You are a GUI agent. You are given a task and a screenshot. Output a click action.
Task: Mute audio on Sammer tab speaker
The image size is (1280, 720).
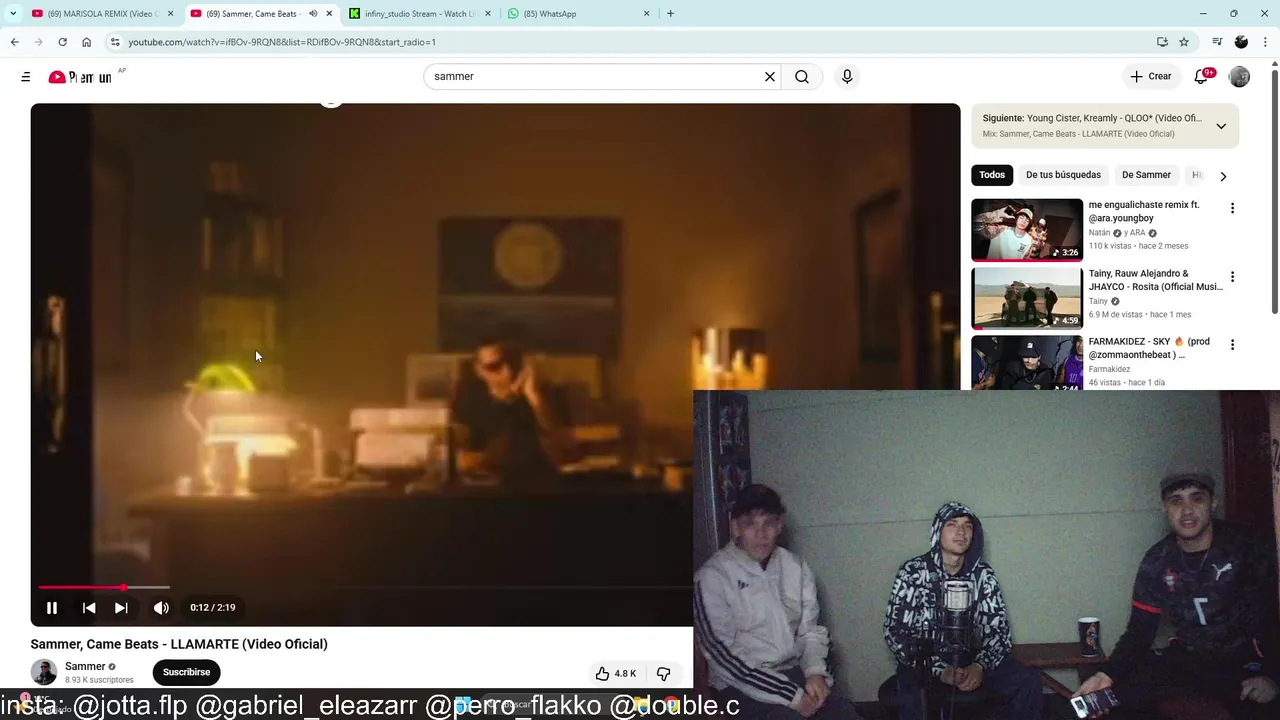(312, 14)
